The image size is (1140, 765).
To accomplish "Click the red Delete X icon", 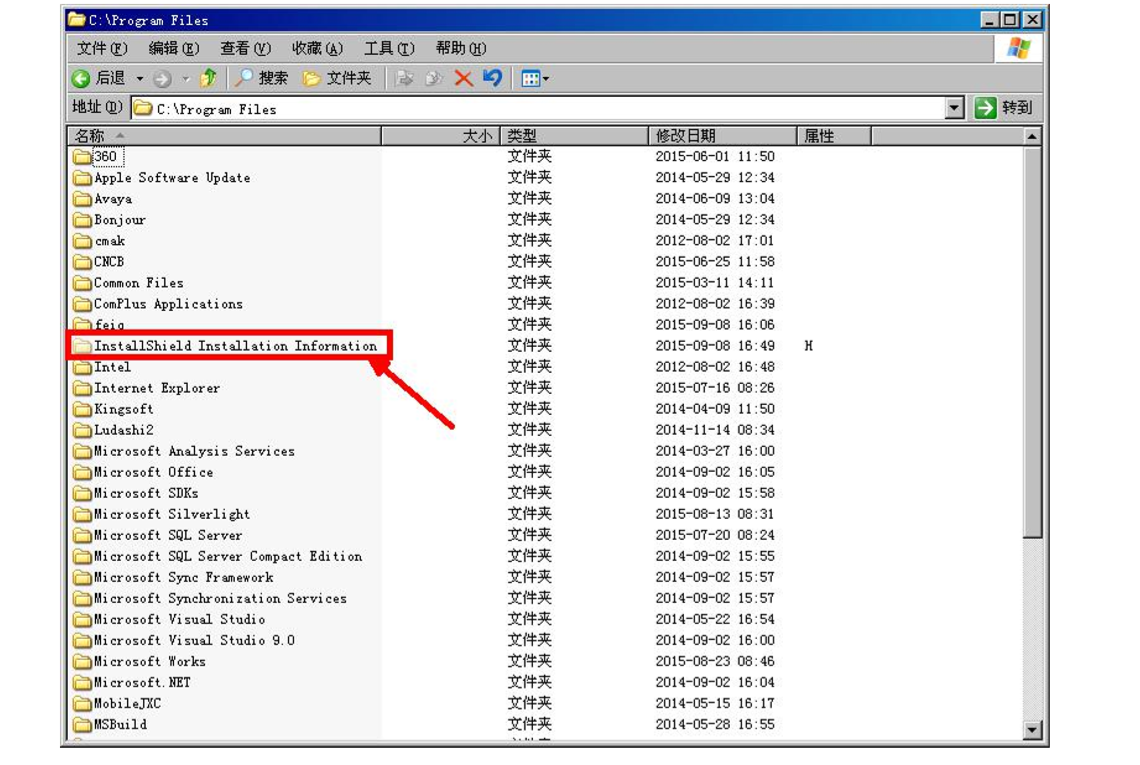I will tap(463, 78).
